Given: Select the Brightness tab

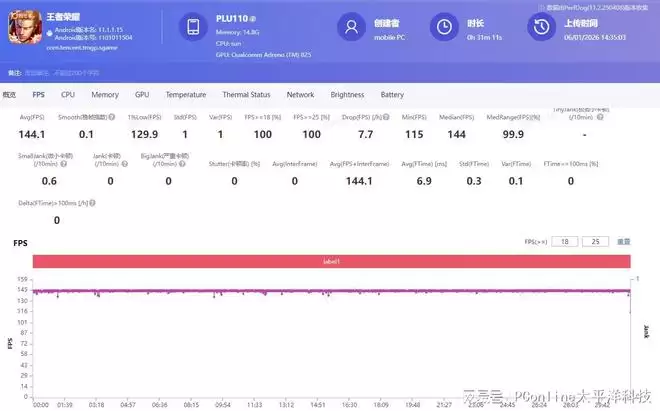Looking at the screenshot, I should point(347,95).
